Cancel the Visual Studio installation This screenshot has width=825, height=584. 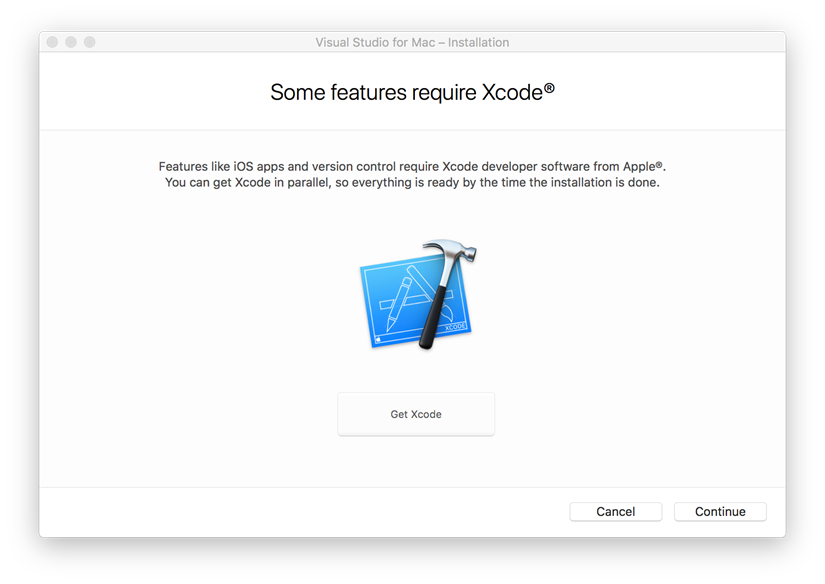click(x=615, y=511)
